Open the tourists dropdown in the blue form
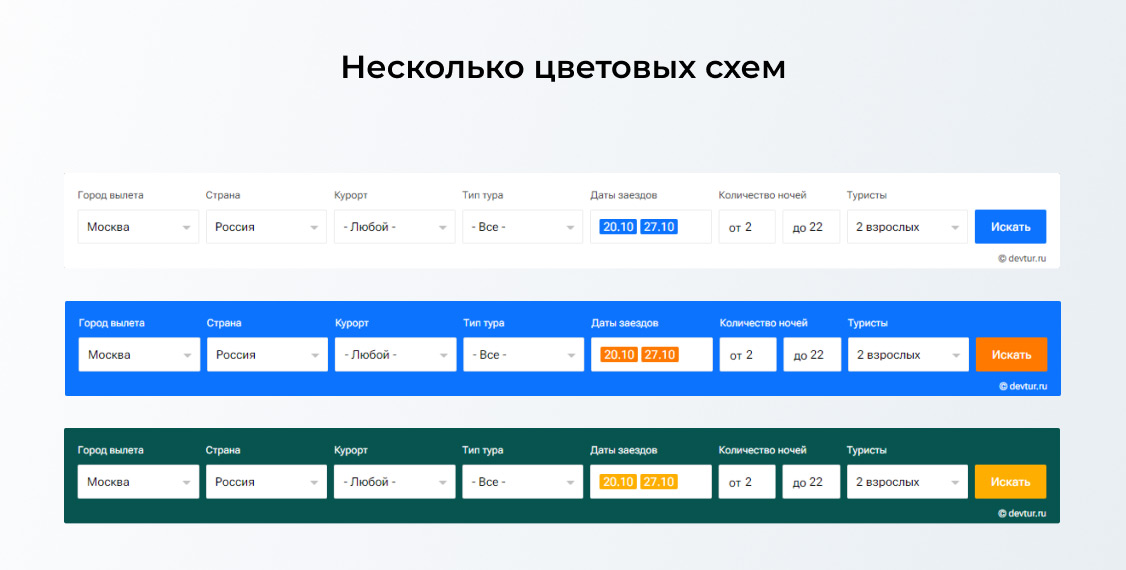 tap(907, 355)
